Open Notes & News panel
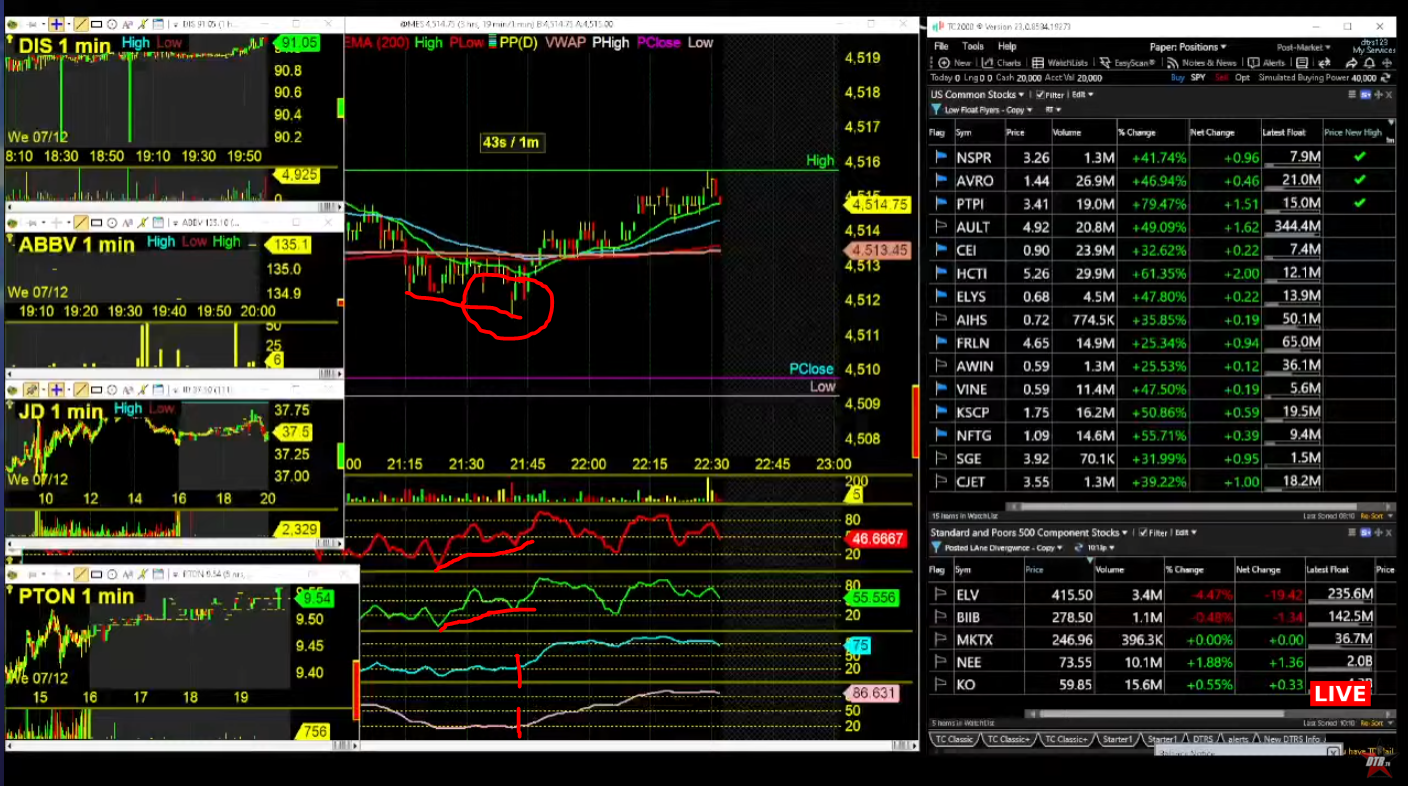 coord(1201,62)
